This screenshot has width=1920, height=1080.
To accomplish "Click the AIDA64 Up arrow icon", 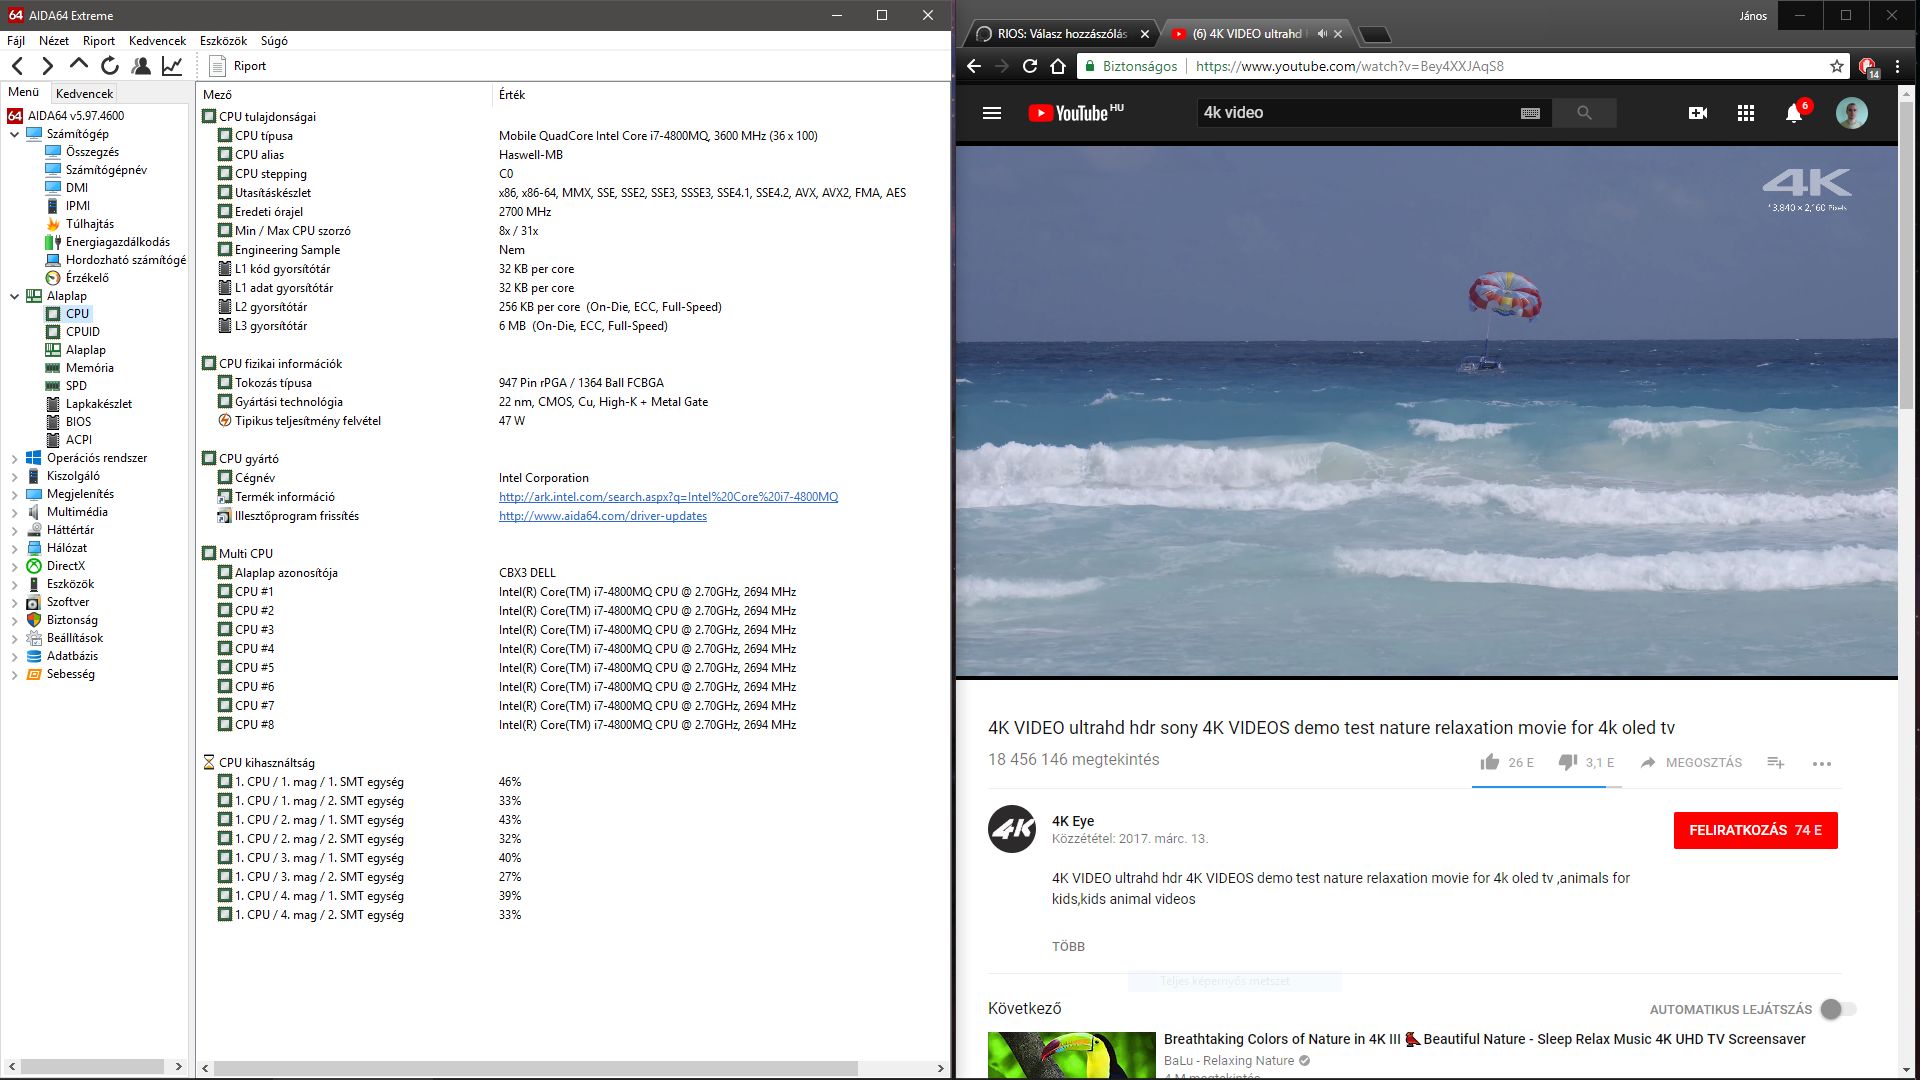I will pos(79,65).
